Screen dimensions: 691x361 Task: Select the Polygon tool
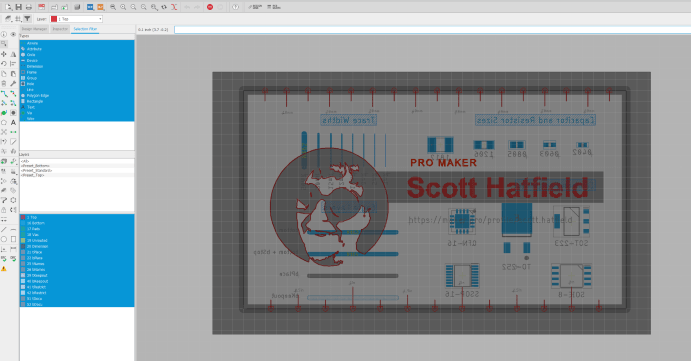click(4, 123)
